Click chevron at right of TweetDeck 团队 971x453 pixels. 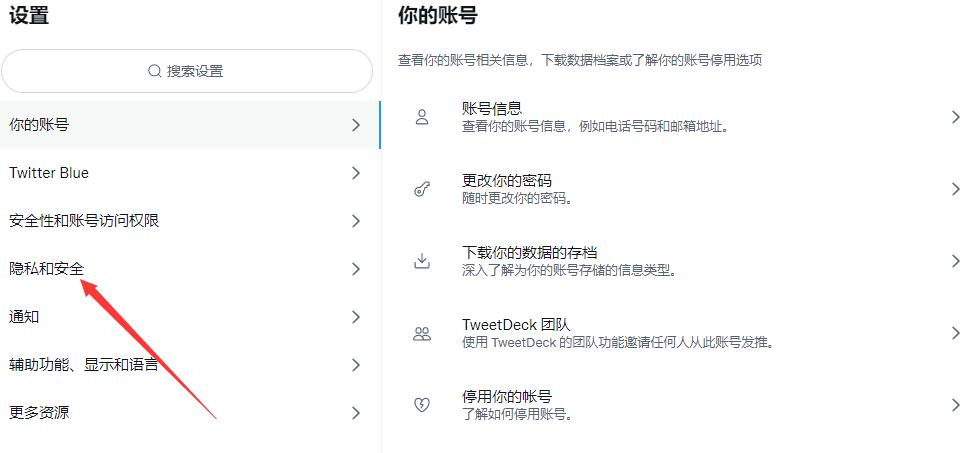(956, 334)
